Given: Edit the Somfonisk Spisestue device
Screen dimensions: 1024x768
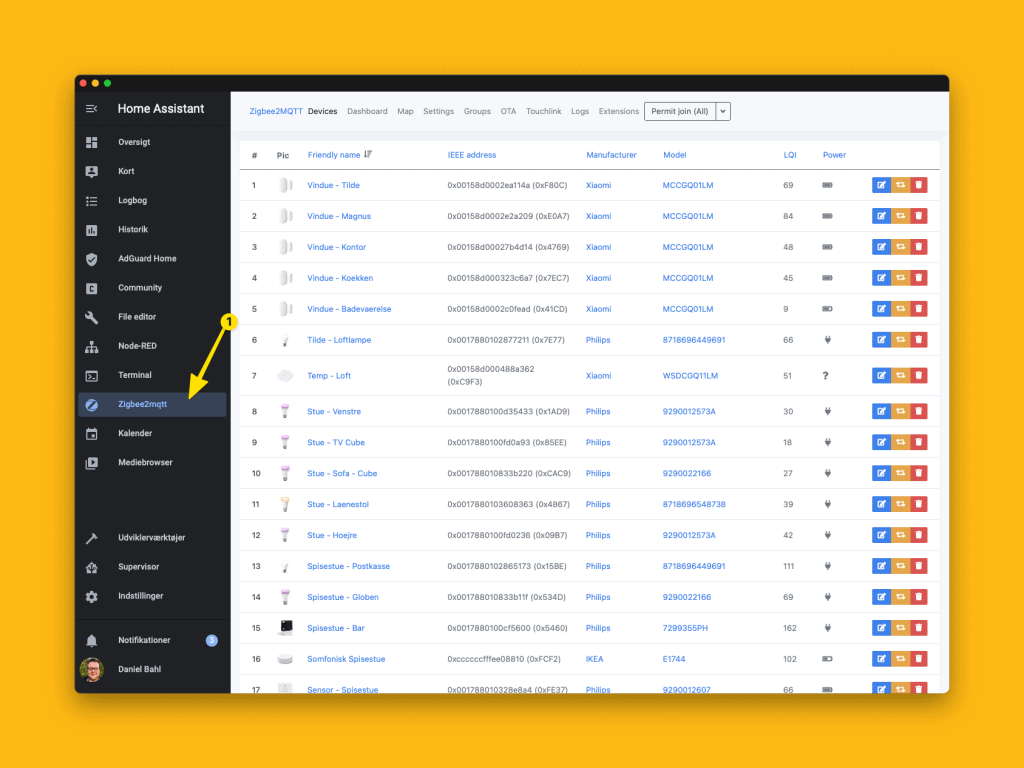Looking at the screenshot, I should pyautogui.click(x=881, y=659).
